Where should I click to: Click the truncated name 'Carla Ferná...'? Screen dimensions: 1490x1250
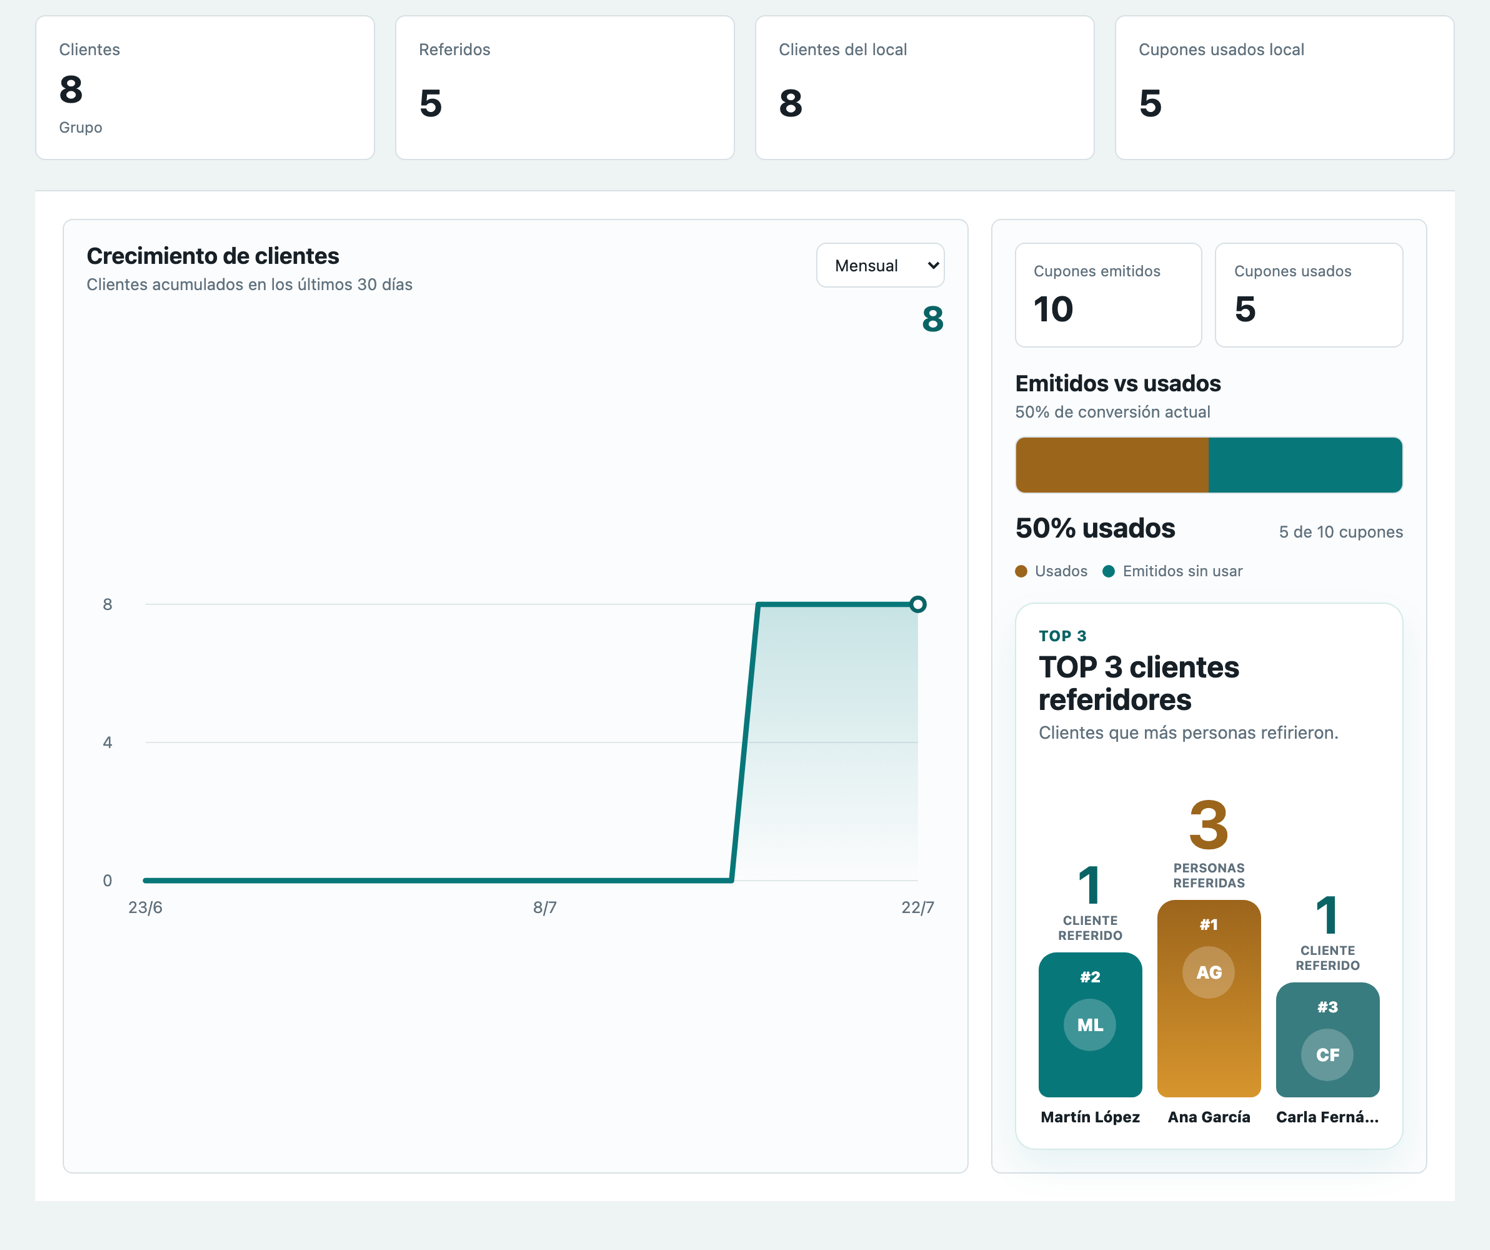(1328, 1117)
